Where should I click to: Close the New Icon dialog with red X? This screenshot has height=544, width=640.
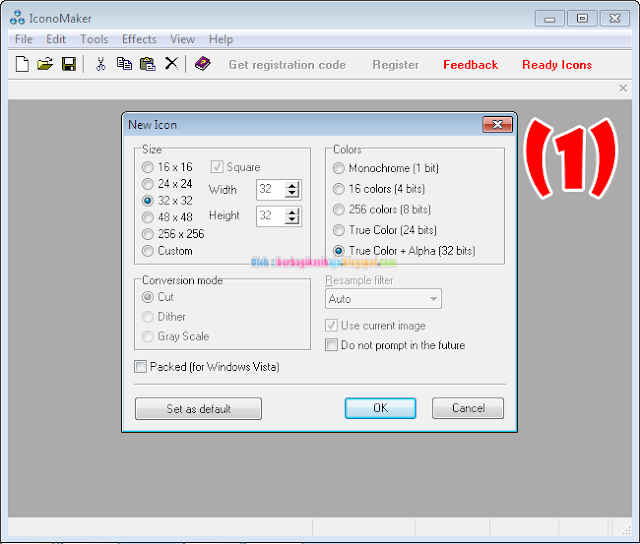[497, 124]
